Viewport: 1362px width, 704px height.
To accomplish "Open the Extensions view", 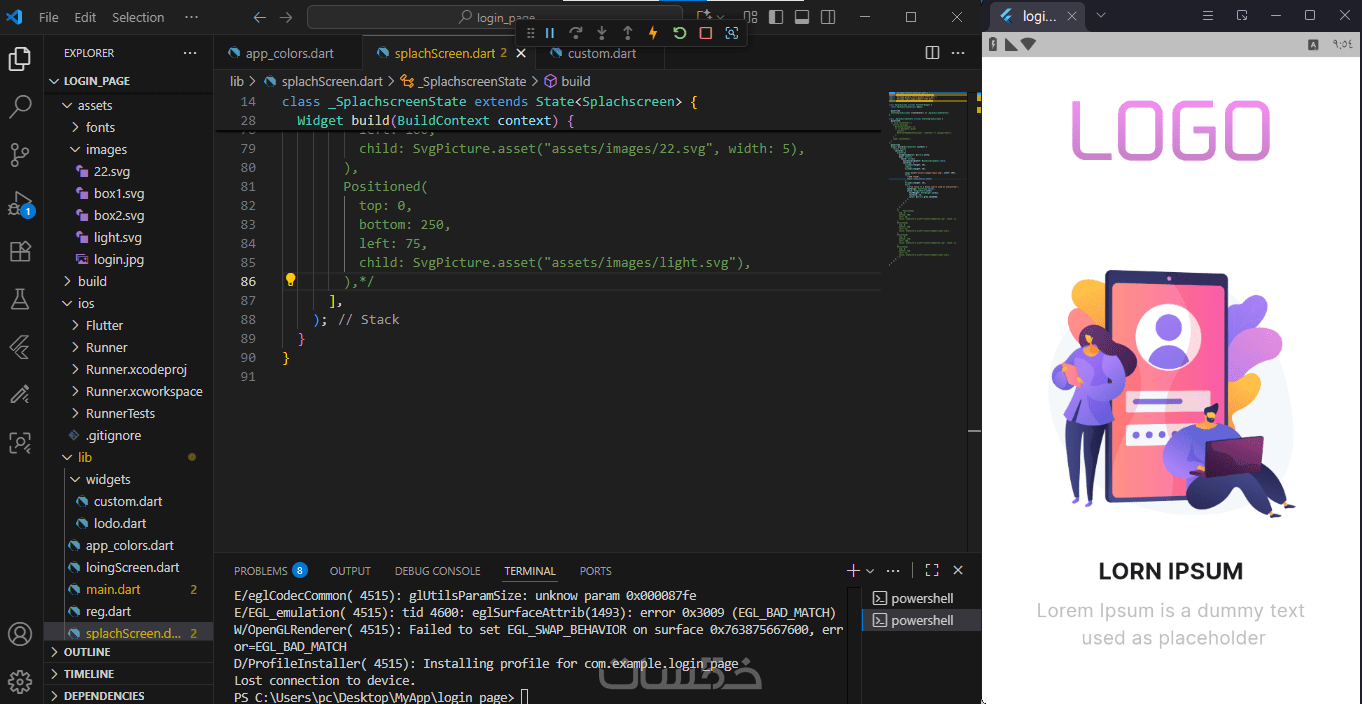I will tap(20, 251).
